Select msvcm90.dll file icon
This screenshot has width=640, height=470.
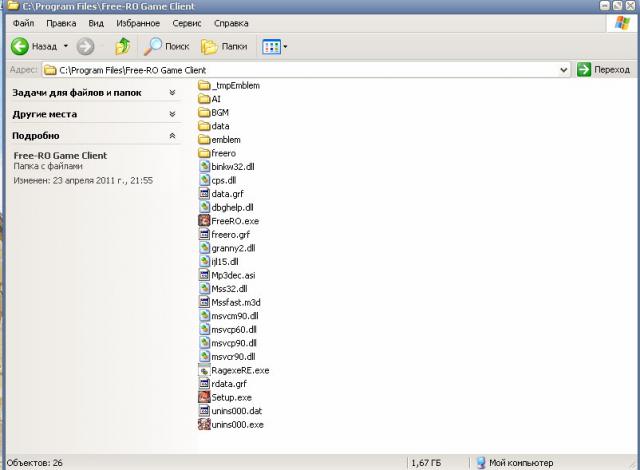coord(204,316)
